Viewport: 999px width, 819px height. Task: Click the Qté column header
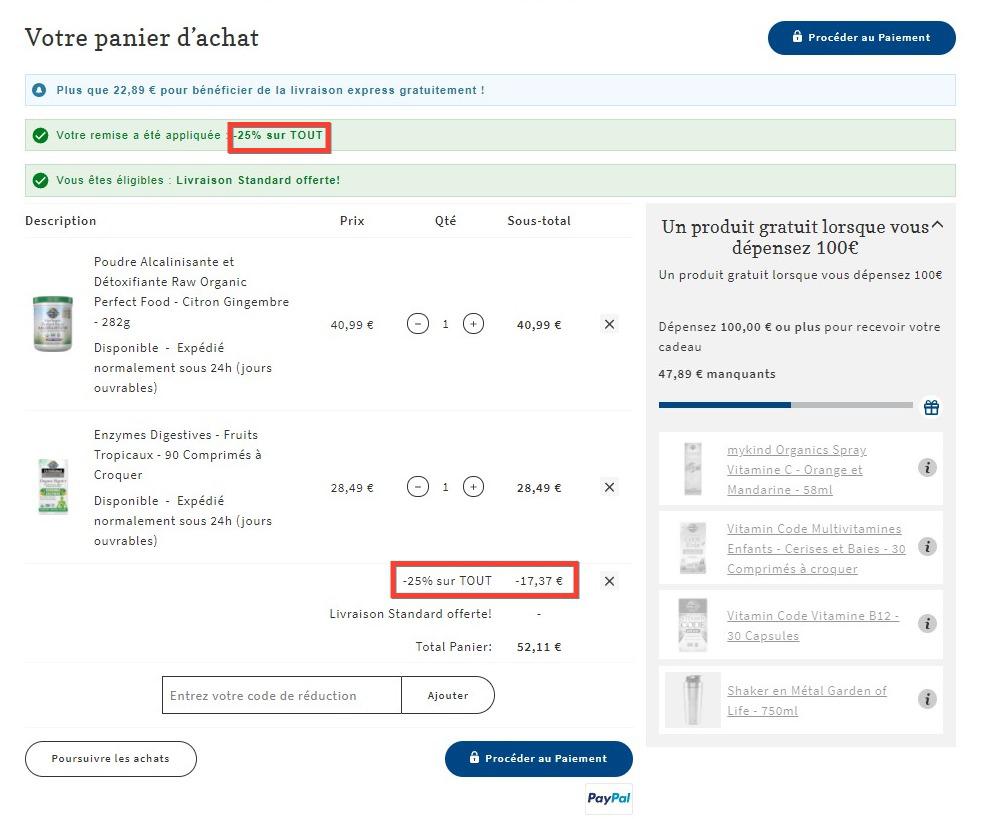445,221
